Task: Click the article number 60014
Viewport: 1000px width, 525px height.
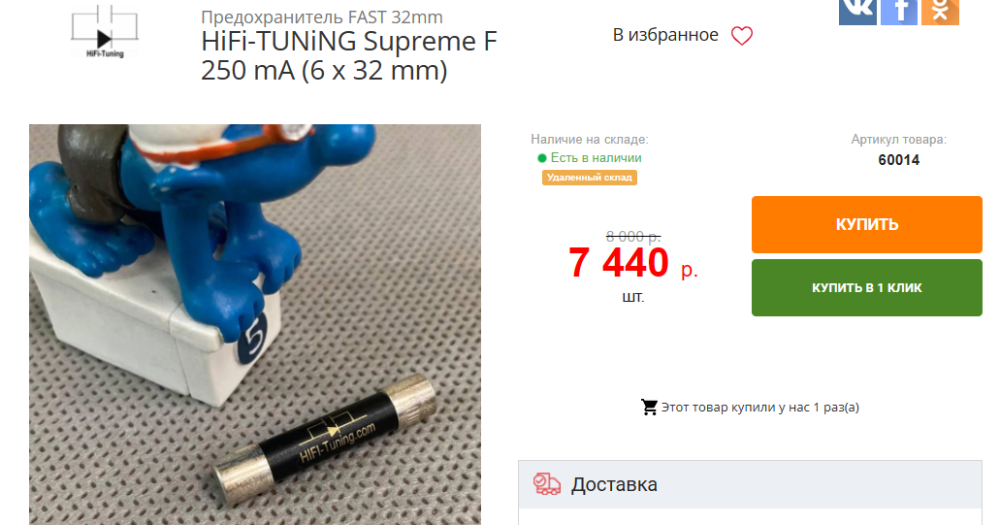Action: (x=899, y=160)
